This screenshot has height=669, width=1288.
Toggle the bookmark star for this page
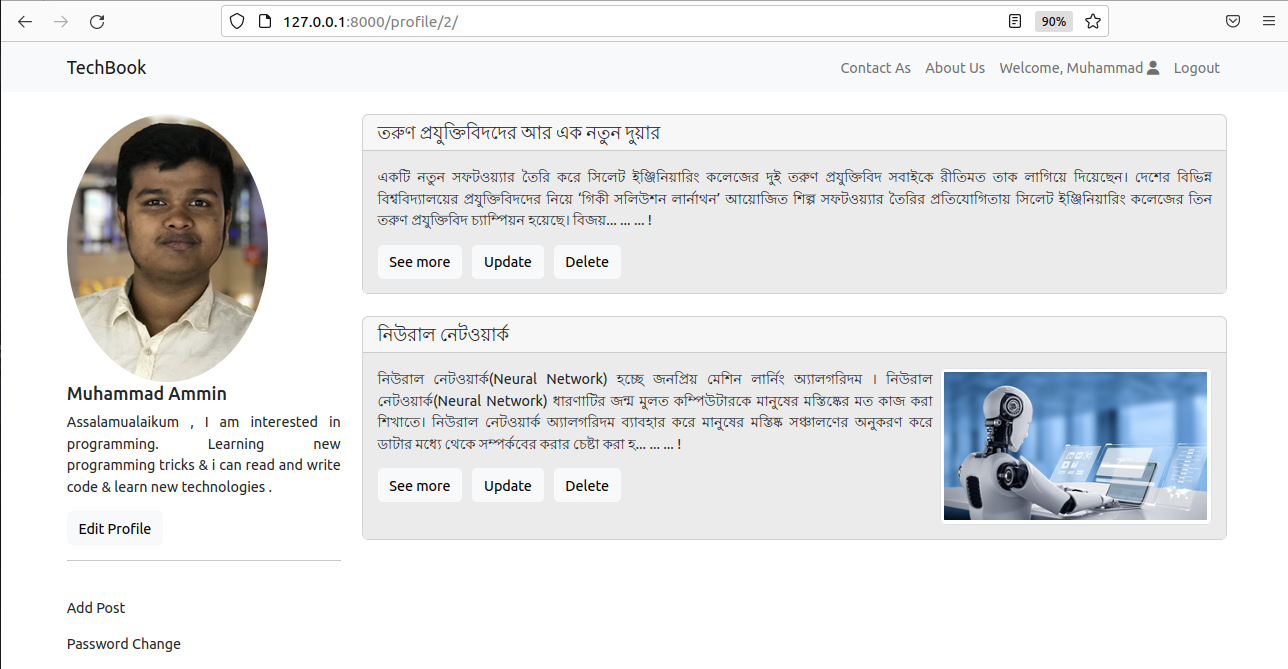pyautogui.click(x=1092, y=21)
